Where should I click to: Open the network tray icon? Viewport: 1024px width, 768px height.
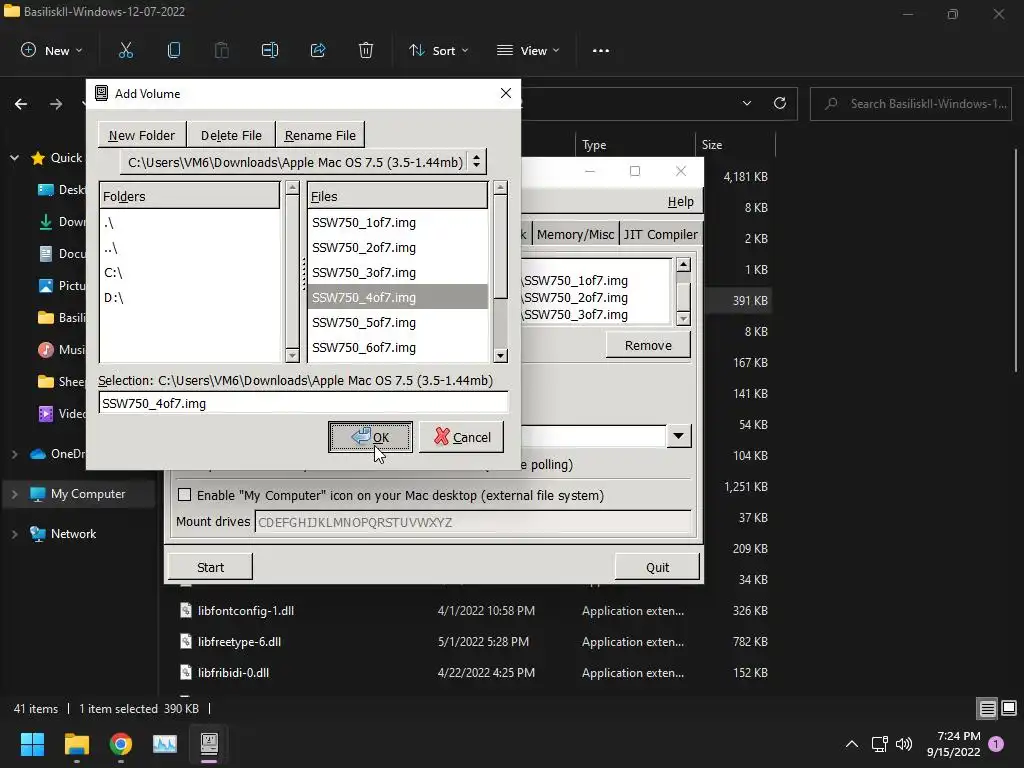[x=879, y=744]
